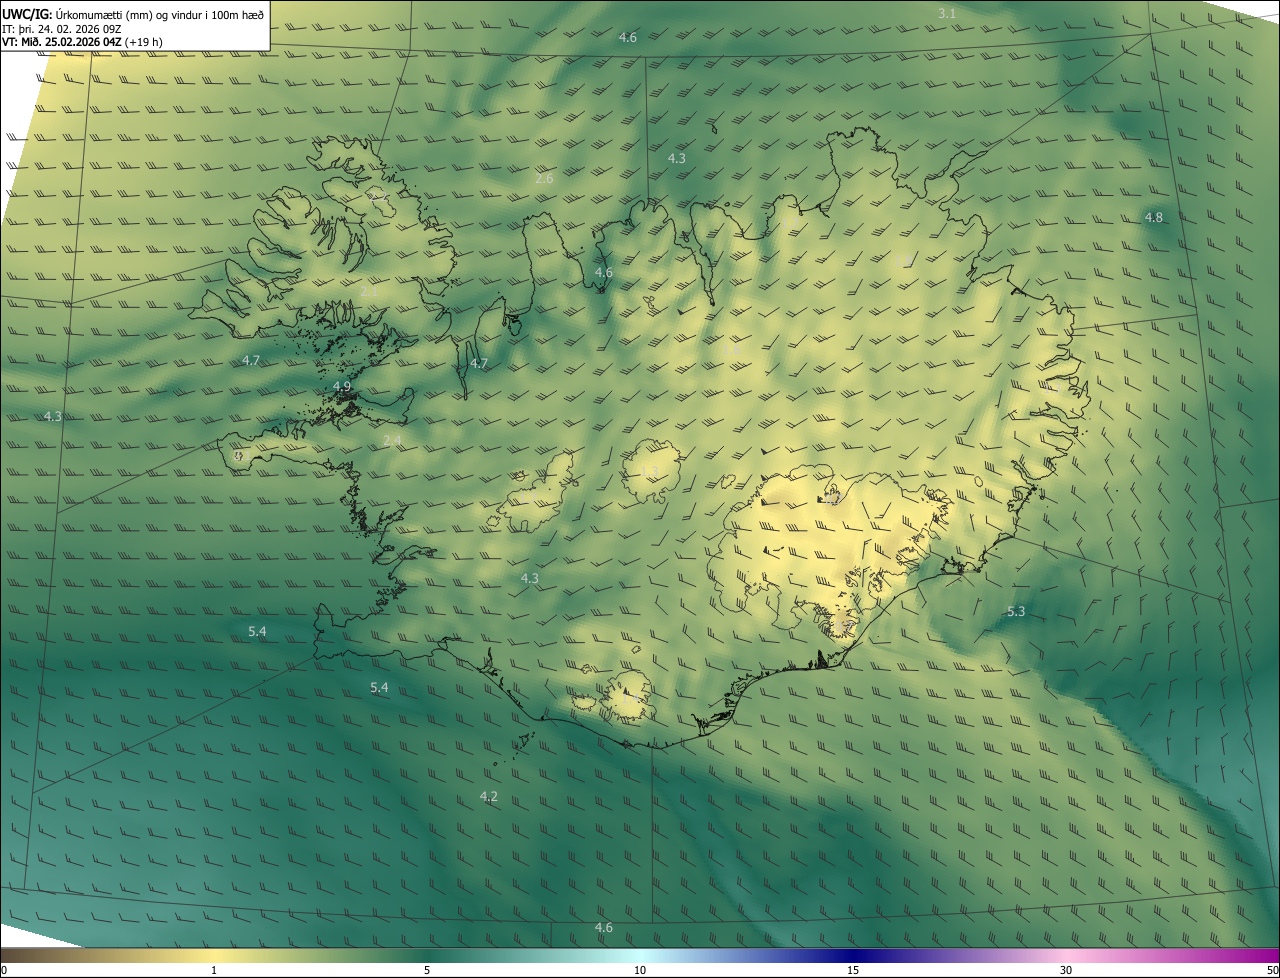This screenshot has height=978, width=1280.
Task: Click the 30 tick label on the color bar
Action: (1066, 970)
